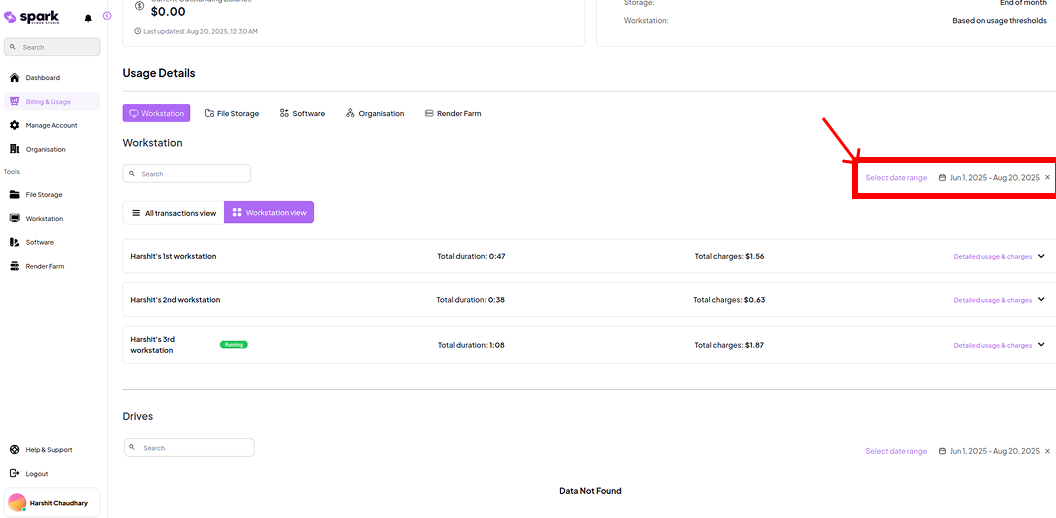Open File Storage under Tools

click(x=43, y=195)
